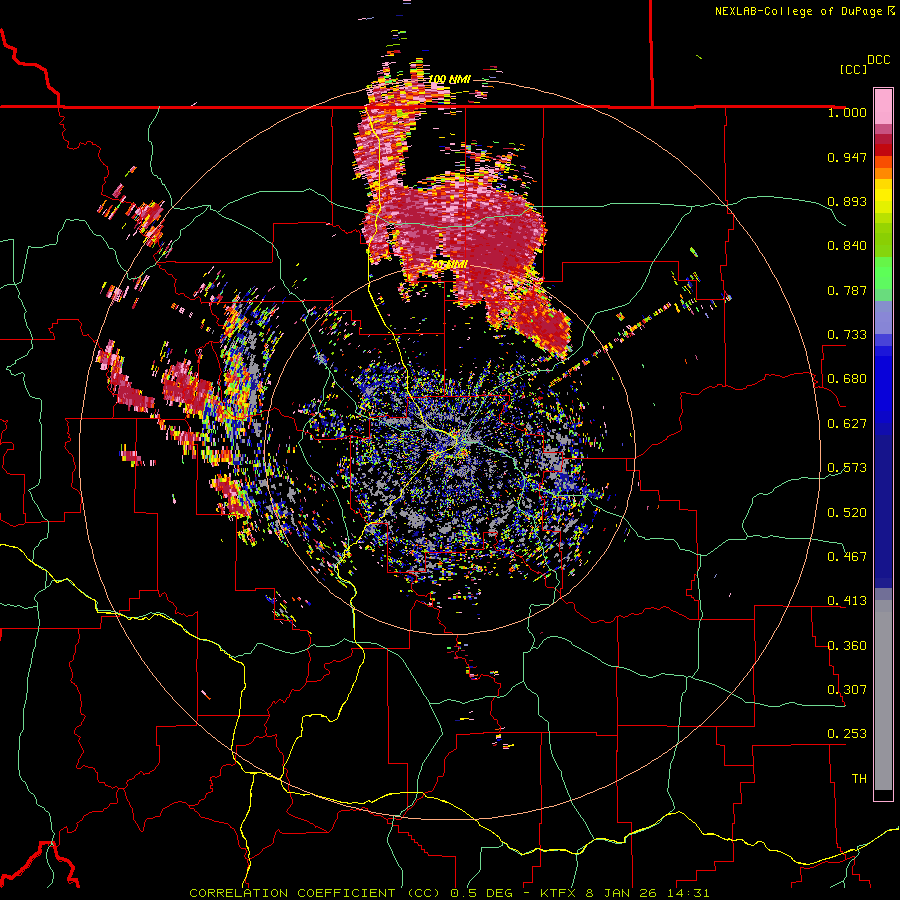Viewport: 900px width, 900px height.
Task: Select the 0.787 scale value
Action: pyautogui.click(x=847, y=290)
